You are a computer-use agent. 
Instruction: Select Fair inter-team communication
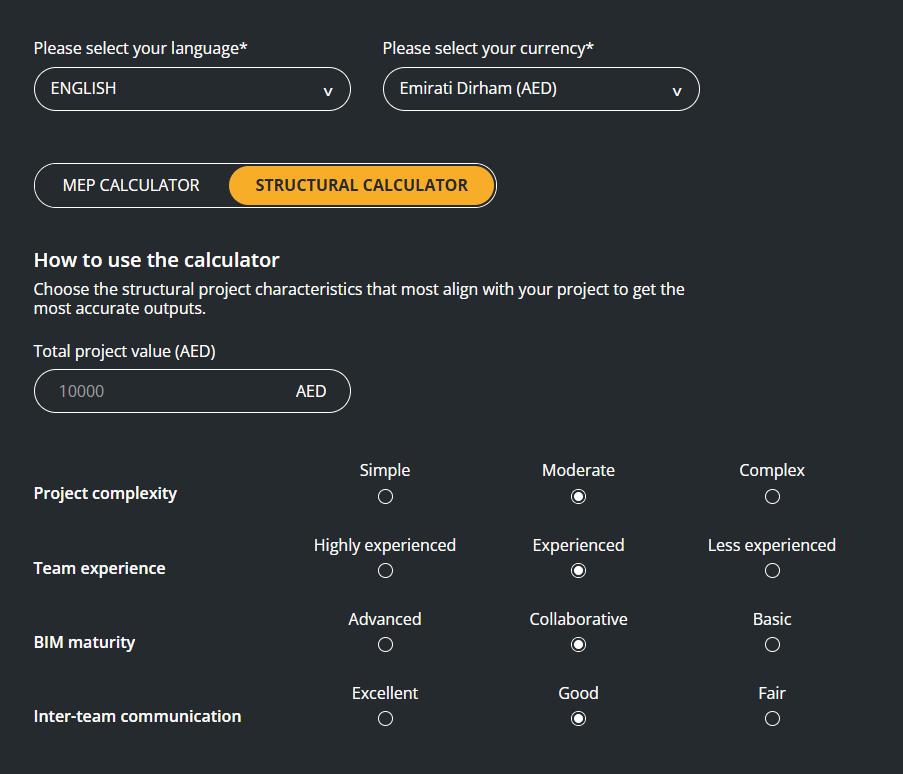point(772,719)
